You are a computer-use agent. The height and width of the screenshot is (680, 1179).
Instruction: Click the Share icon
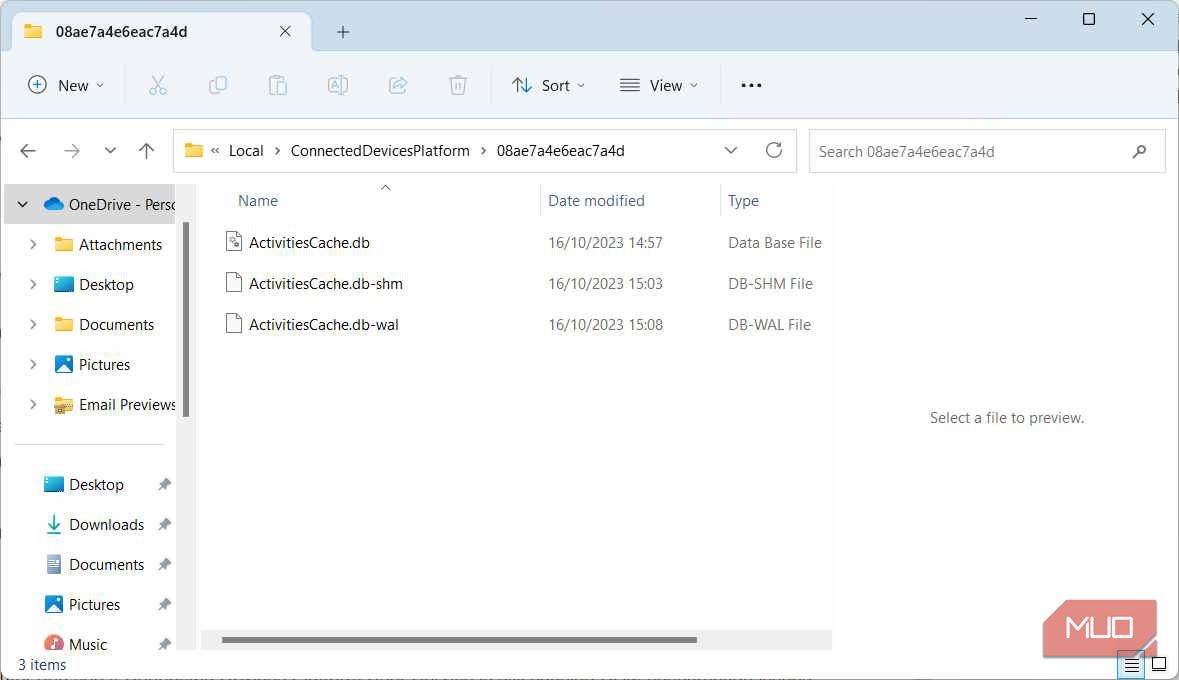pos(398,85)
